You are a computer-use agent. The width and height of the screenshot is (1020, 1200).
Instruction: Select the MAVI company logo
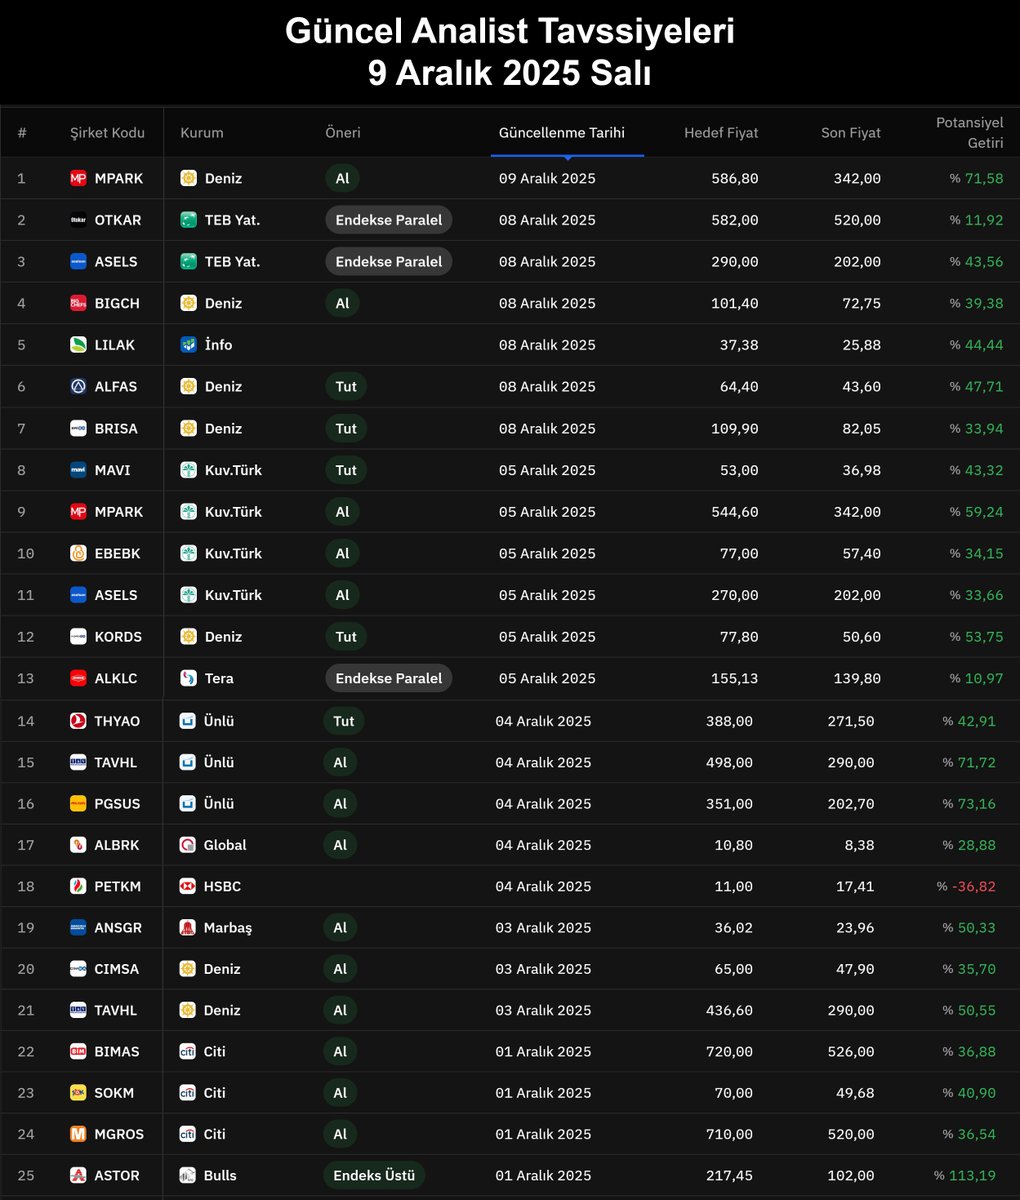tap(78, 470)
